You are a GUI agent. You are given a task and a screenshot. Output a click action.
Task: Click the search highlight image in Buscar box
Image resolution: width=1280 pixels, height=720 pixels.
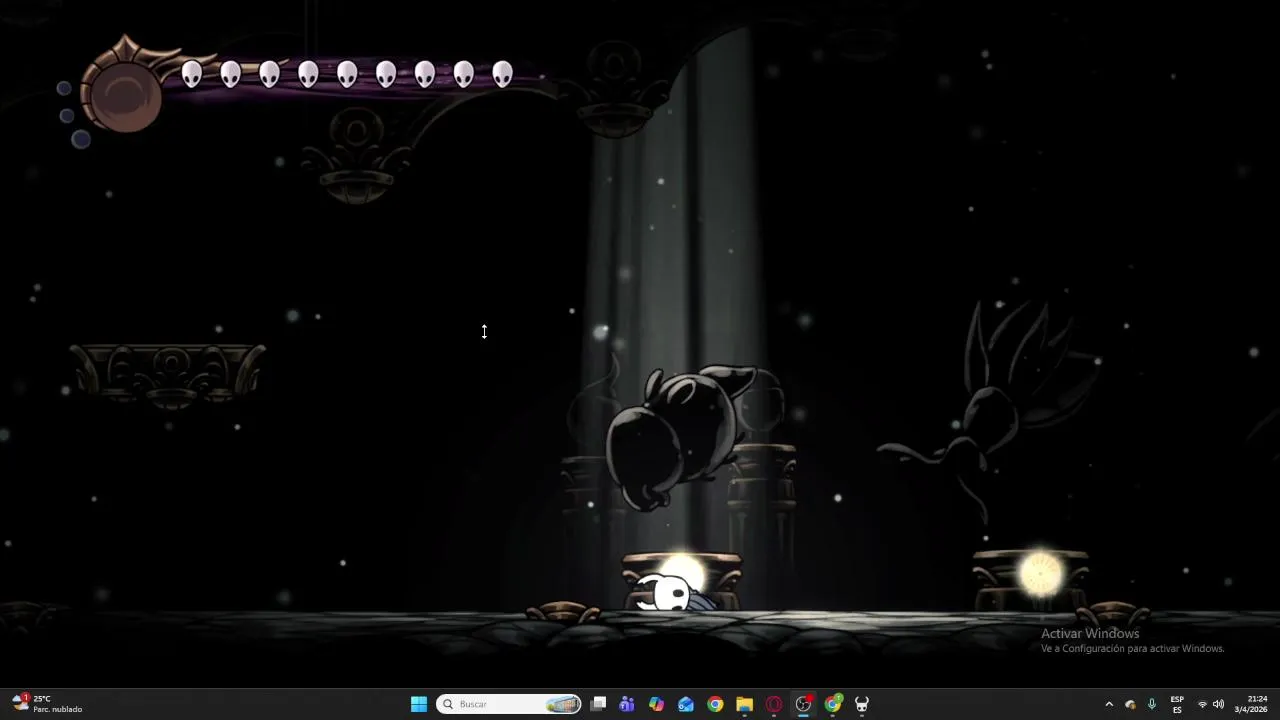564,704
